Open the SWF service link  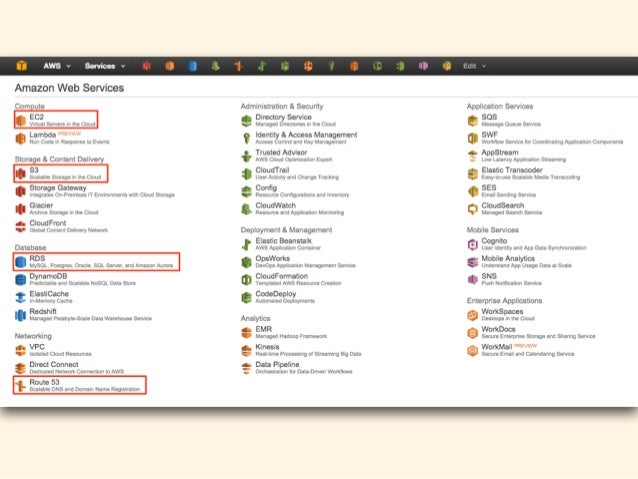[489, 134]
